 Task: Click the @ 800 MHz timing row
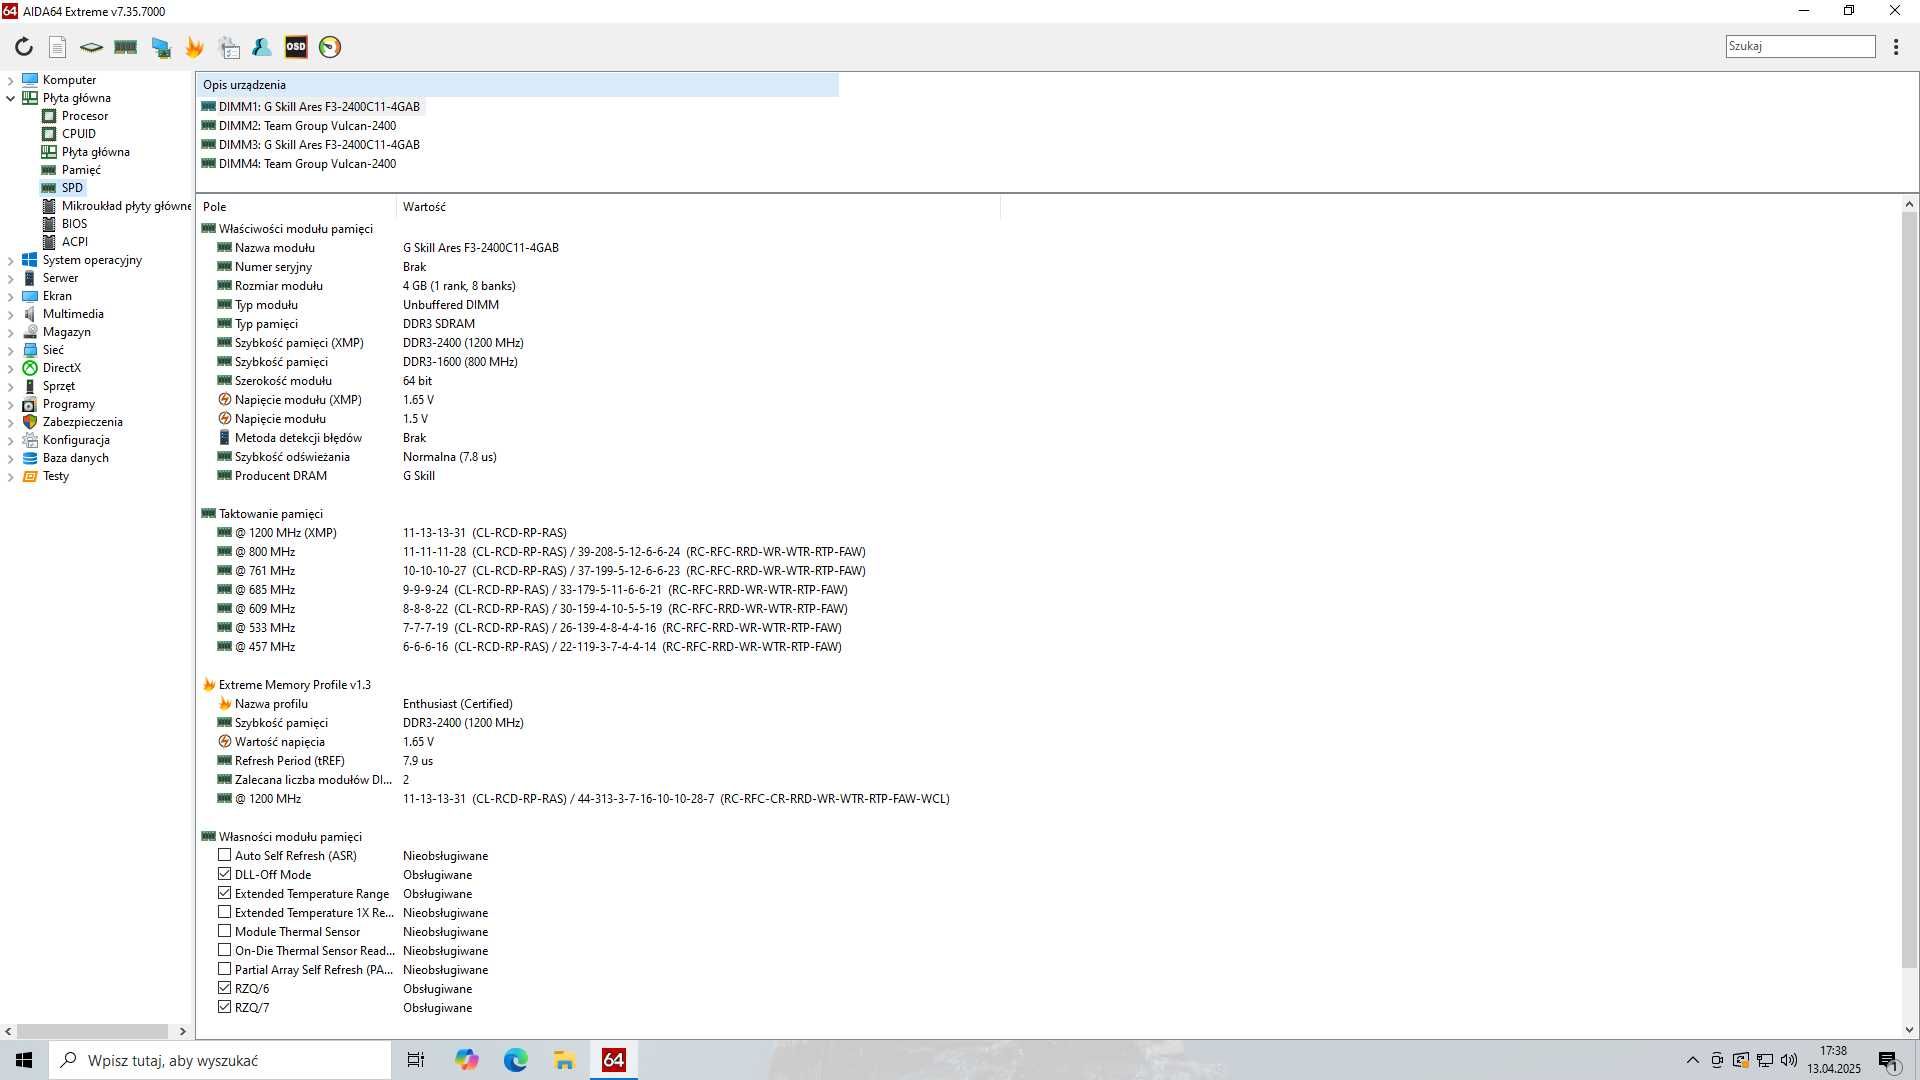tap(598, 552)
